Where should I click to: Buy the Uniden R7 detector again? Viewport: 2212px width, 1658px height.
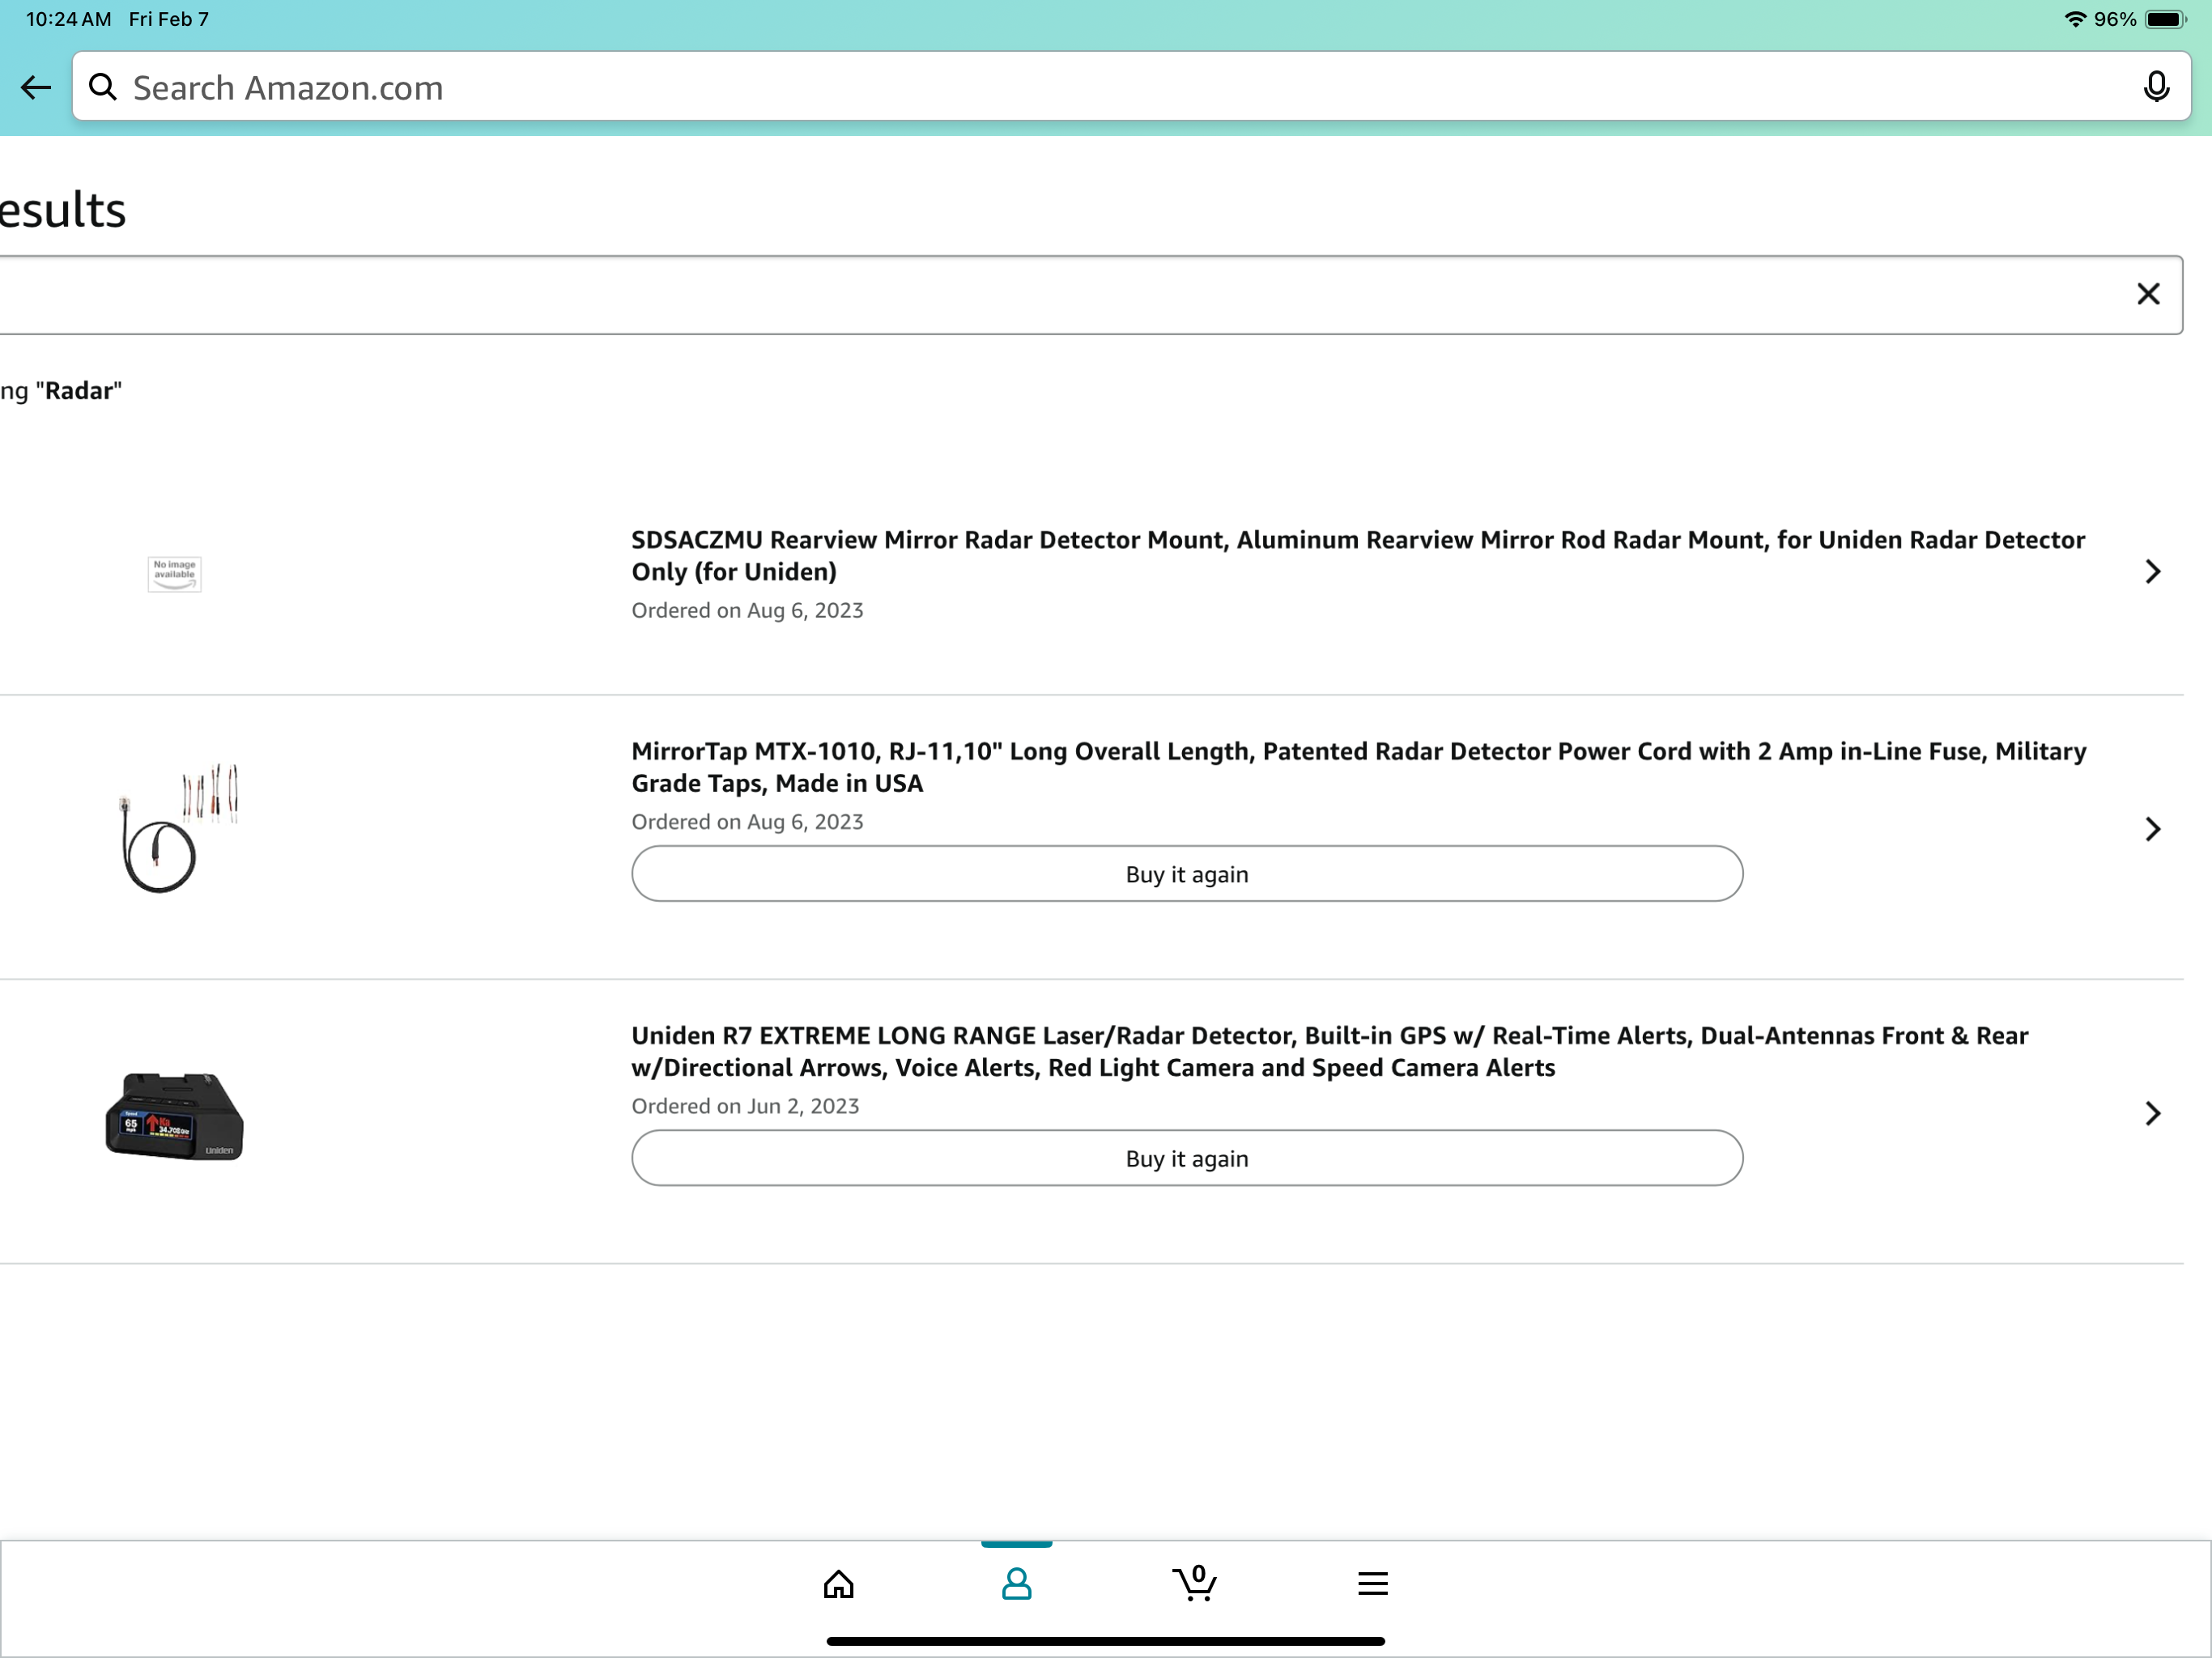(1186, 1159)
